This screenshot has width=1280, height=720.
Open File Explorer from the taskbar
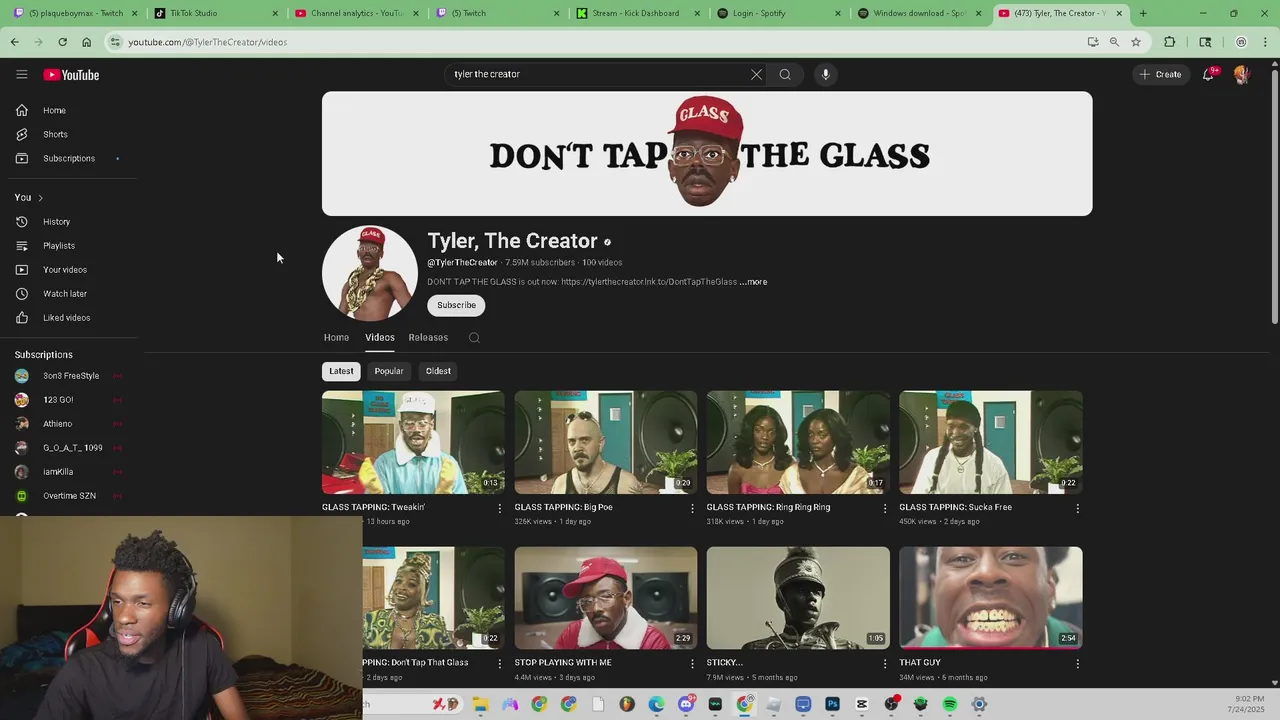click(x=480, y=704)
